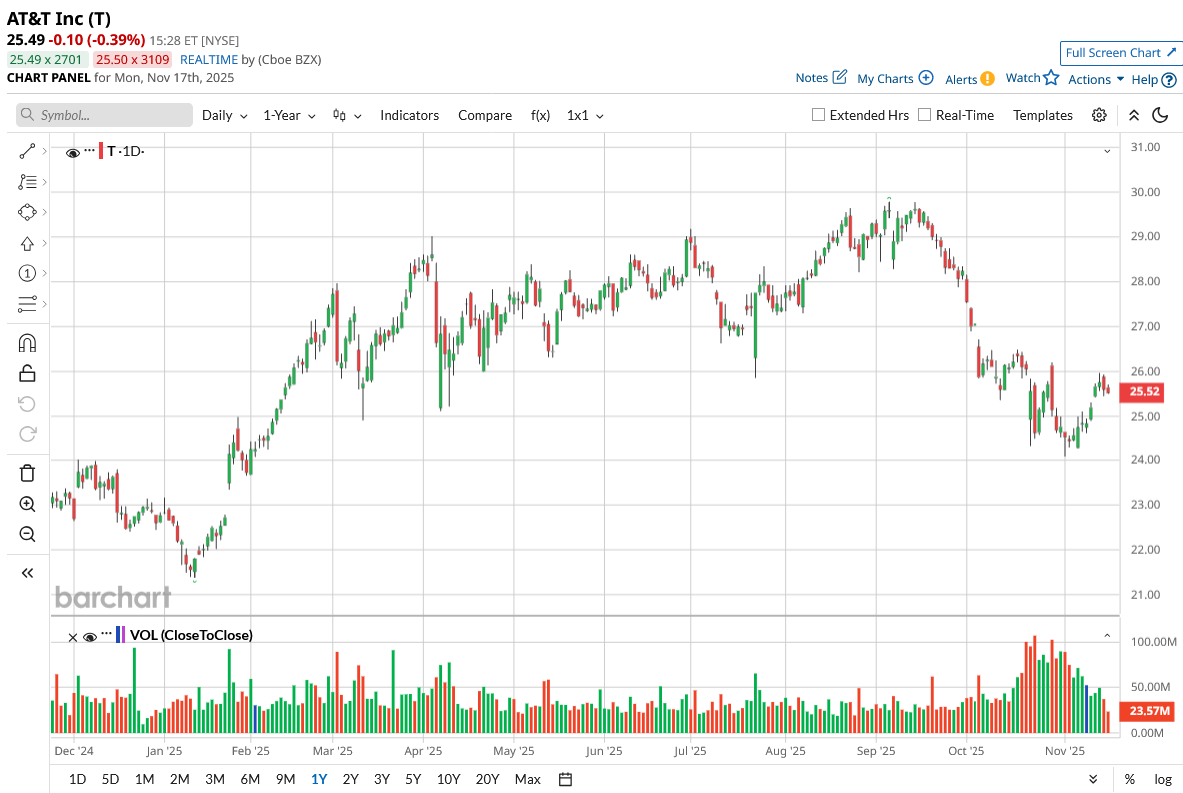Open the Daily frequency dropdown
This screenshot has height=793, width=1183.
(x=224, y=115)
